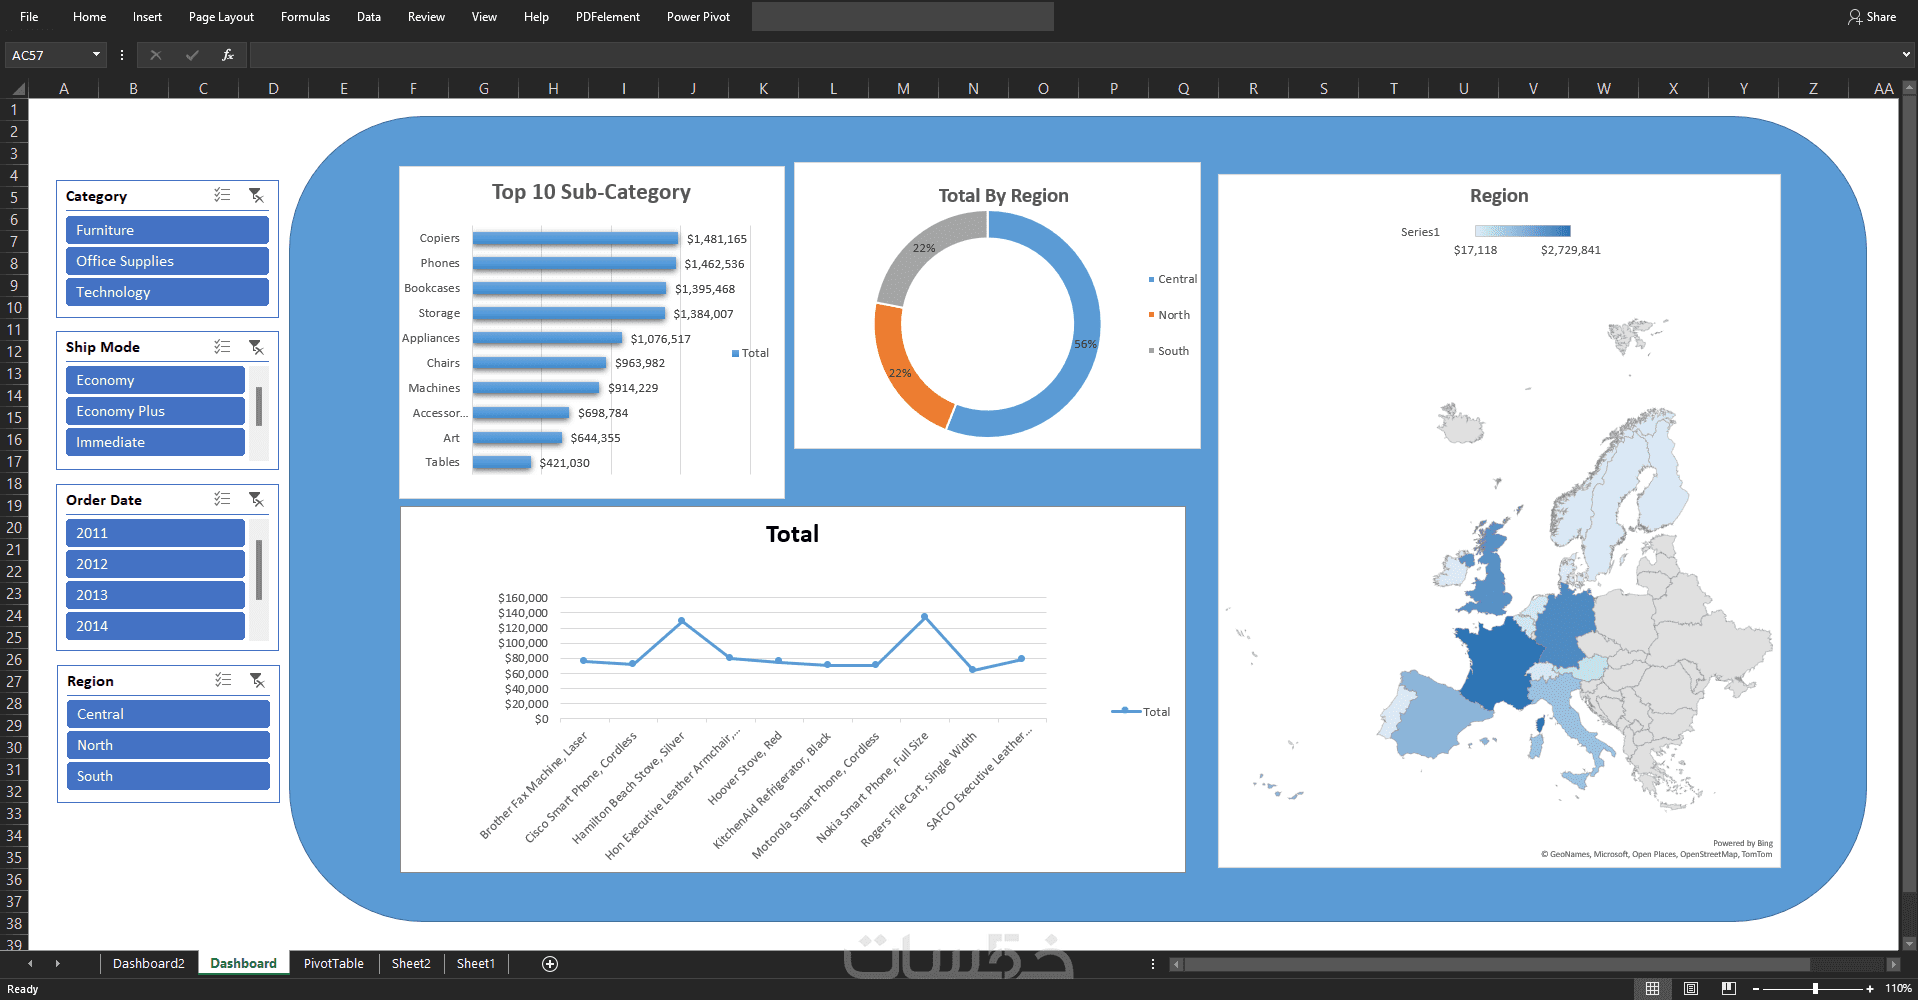Image resolution: width=1918 pixels, height=1000 pixels.
Task: Clear the Category slicer filter
Action: click(x=257, y=196)
